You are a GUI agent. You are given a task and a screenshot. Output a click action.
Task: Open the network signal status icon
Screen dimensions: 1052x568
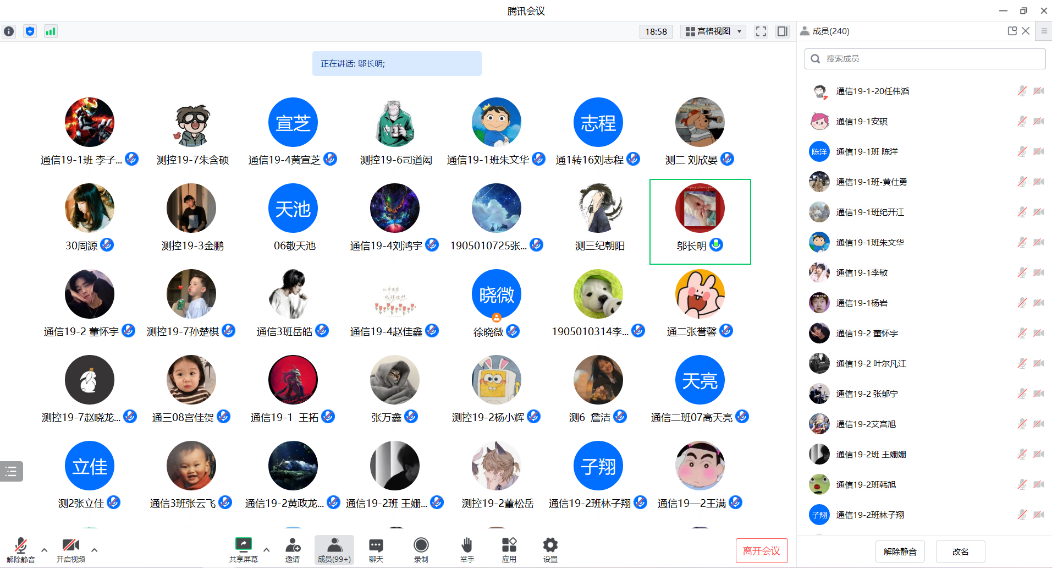tap(50, 31)
